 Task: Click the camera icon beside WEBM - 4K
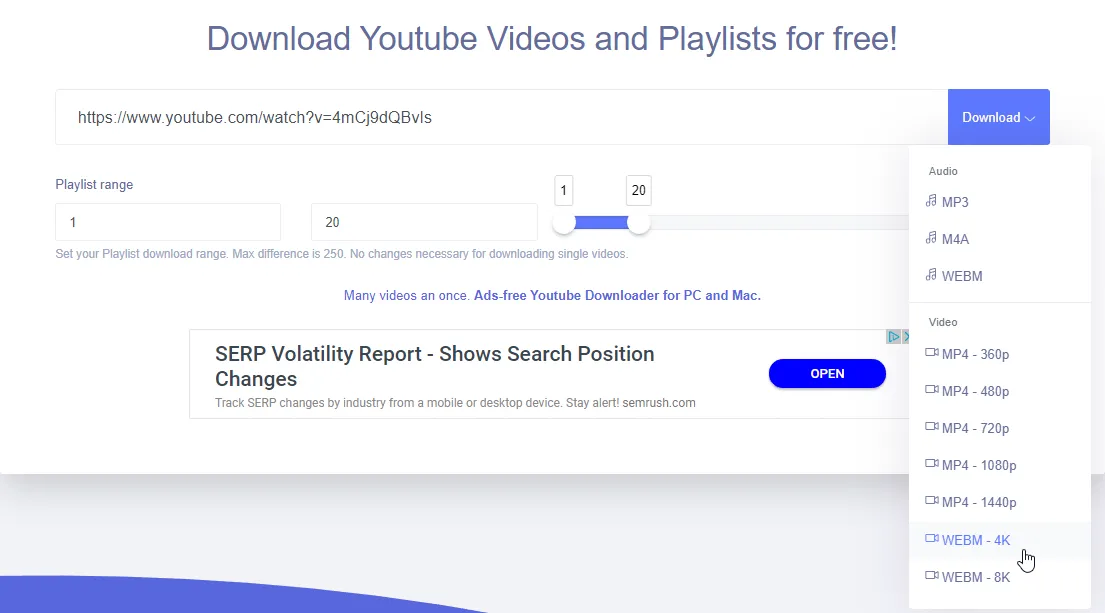pos(932,538)
